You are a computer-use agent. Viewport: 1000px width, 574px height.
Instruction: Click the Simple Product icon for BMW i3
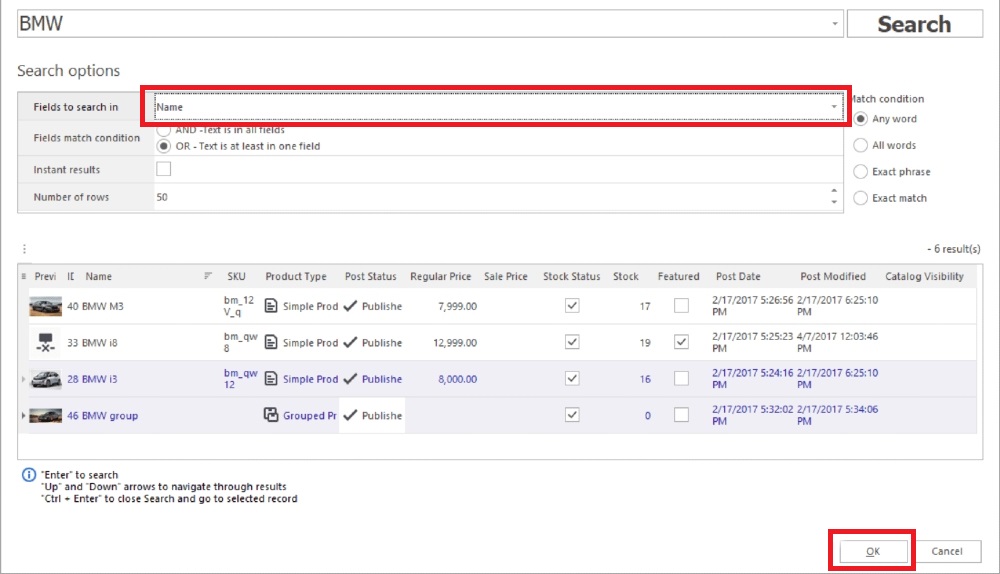point(271,379)
